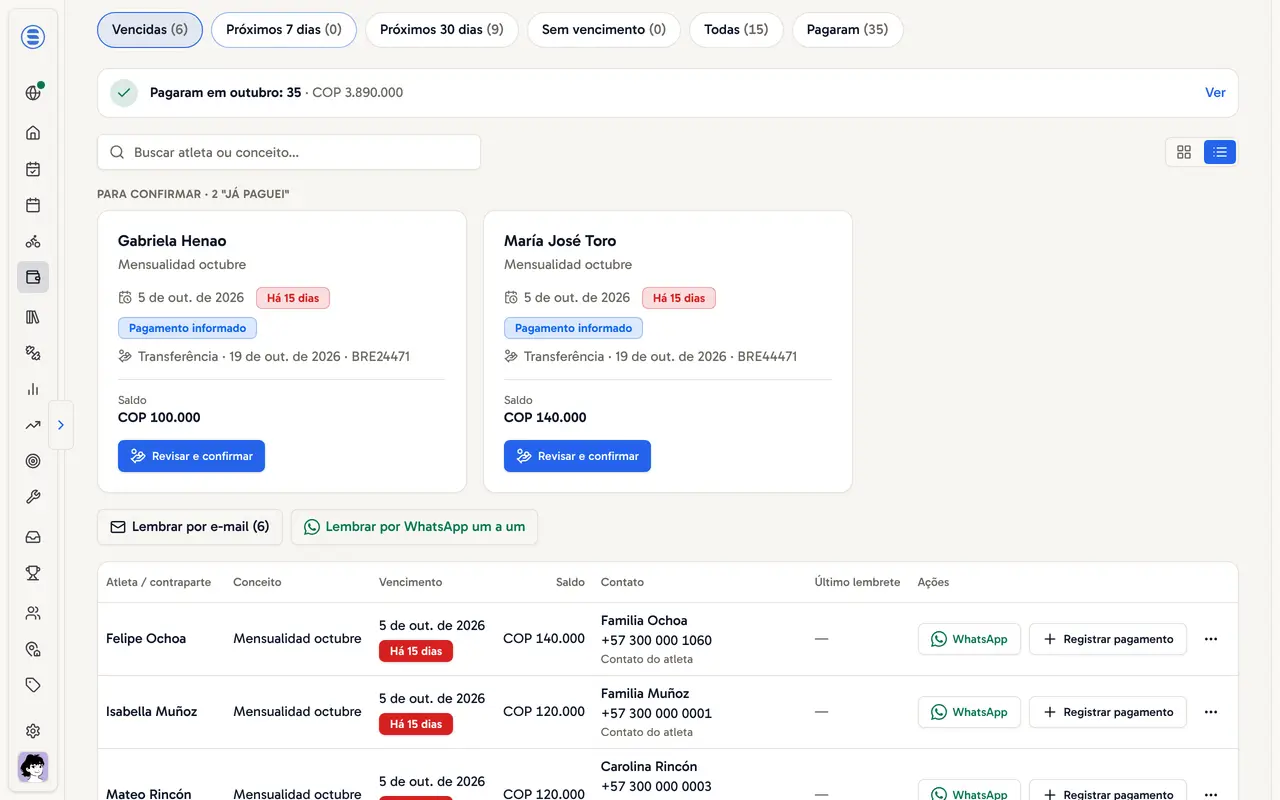Select the Próximos 30 dias filter tab
1280x800 pixels.
coord(442,30)
